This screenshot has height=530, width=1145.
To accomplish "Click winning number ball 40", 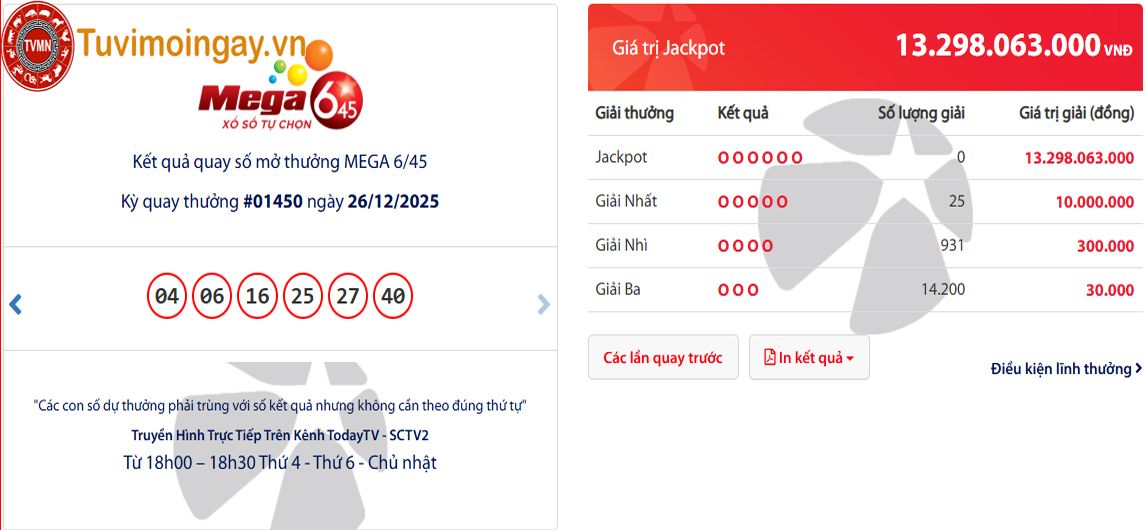I will (x=393, y=297).
